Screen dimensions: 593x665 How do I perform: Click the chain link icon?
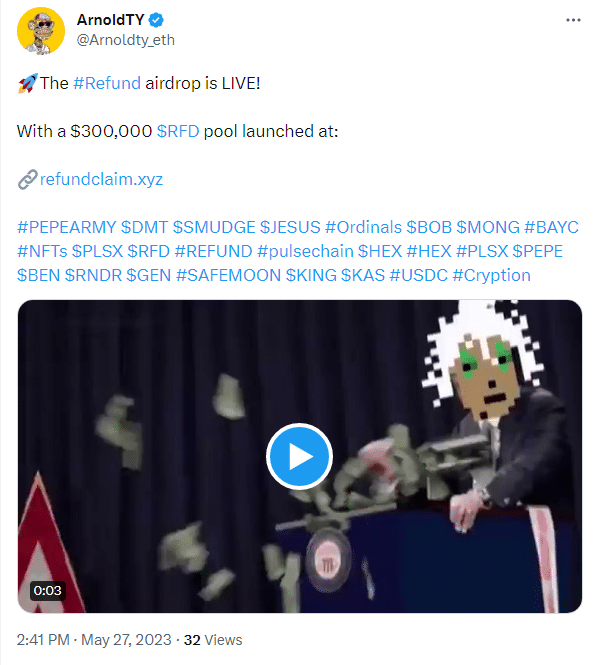click(27, 179)
